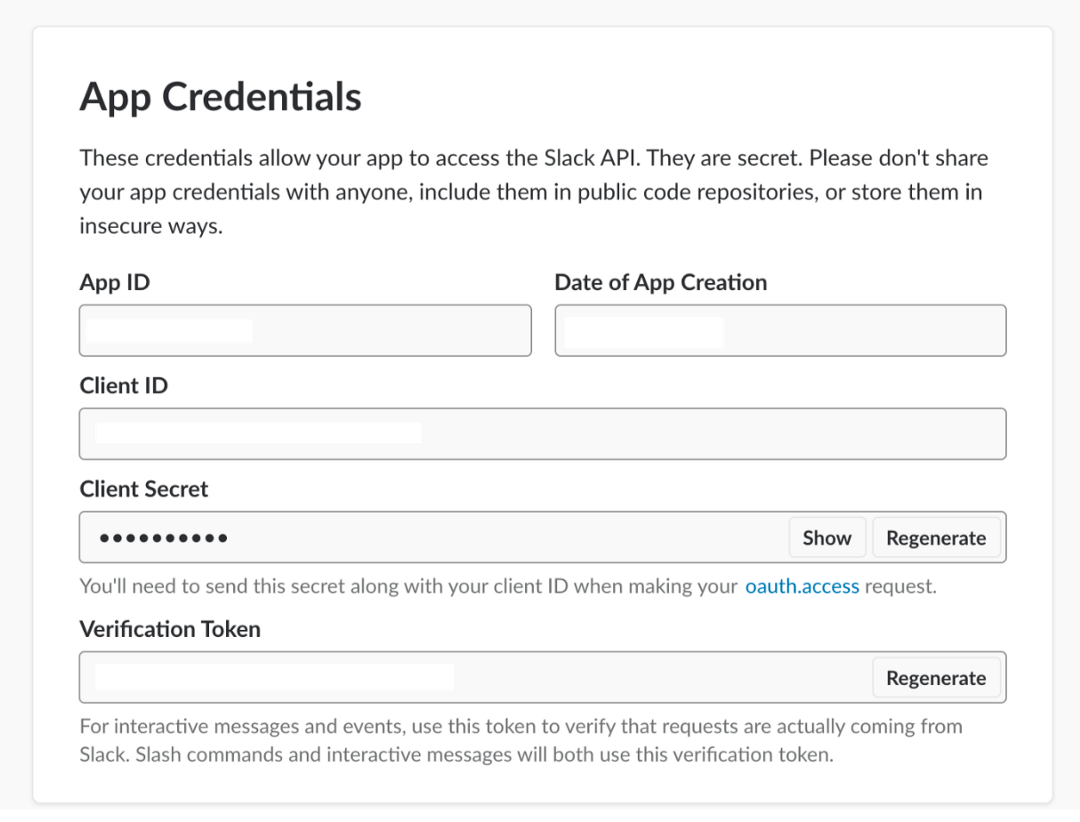
Task: Regenerate the Verification Token
Action: 935,678
